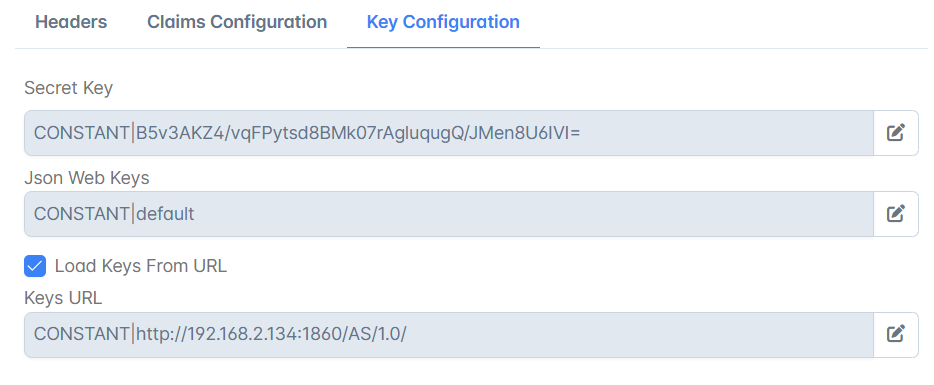The height and width of the screenshot is (385, 934).
Task: Click the Json Web Keys edit icon
Action: 896,213
